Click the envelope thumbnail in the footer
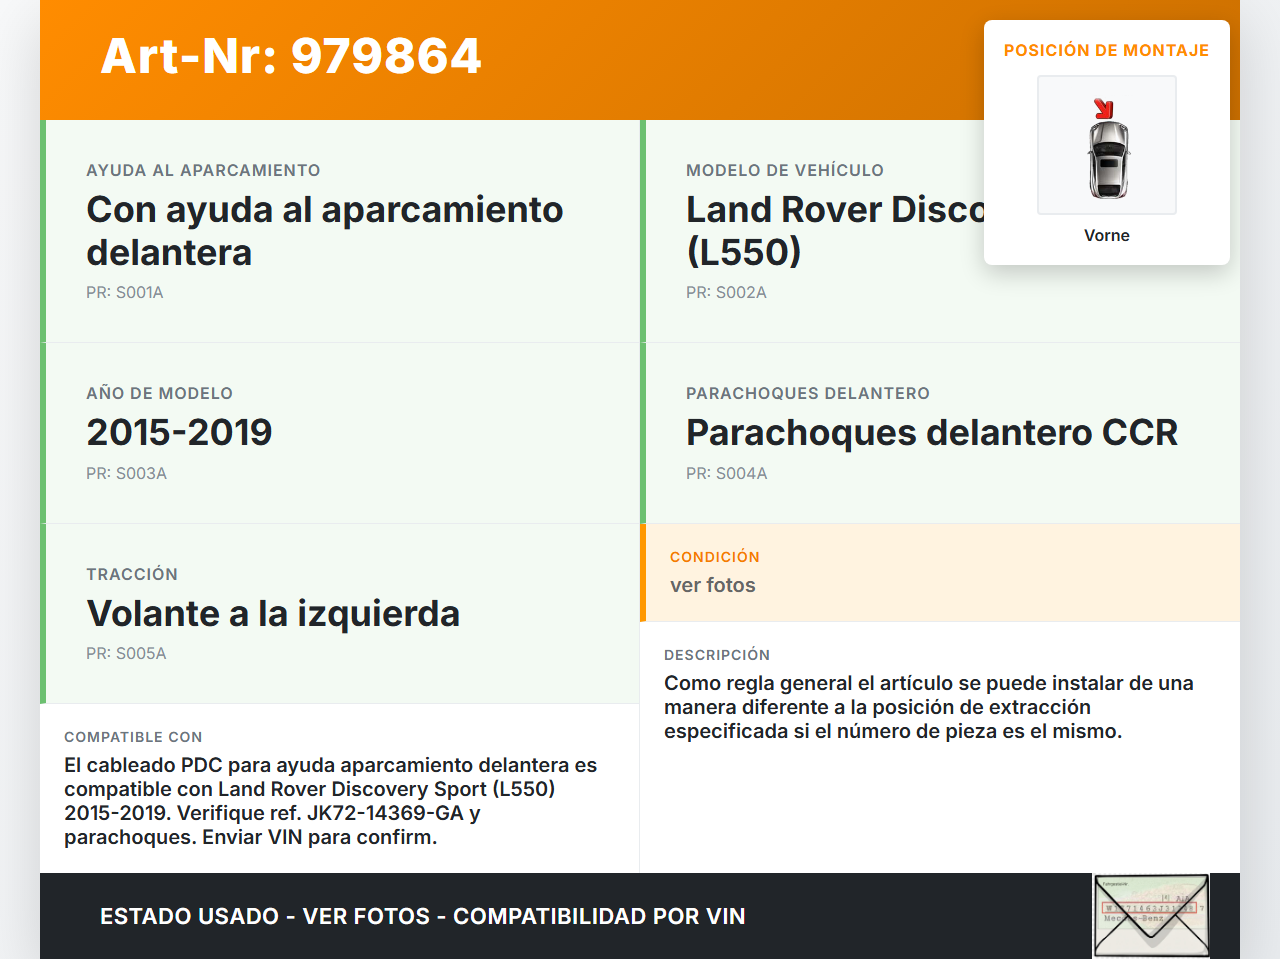1280x959 pixels. tap(1151, 916)
